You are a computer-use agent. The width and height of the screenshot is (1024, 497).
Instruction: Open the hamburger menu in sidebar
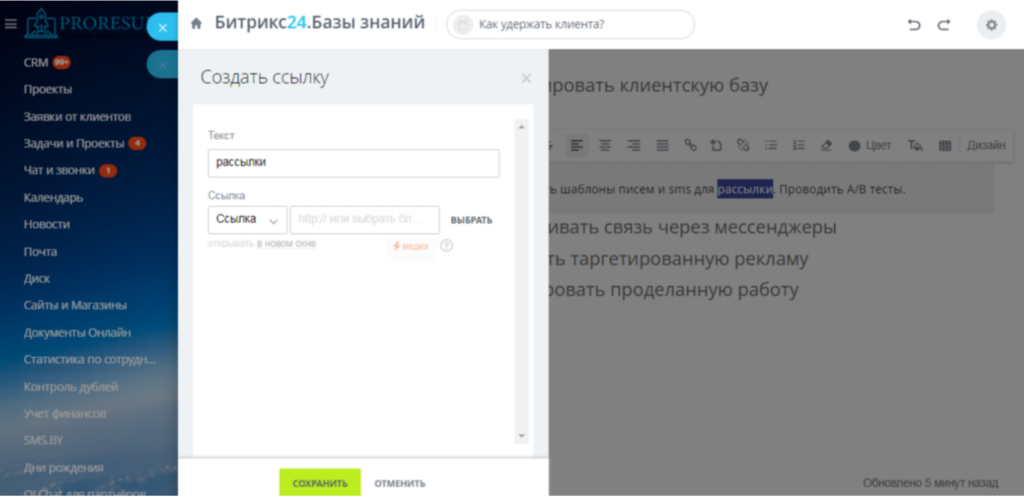tap(10, 24)
